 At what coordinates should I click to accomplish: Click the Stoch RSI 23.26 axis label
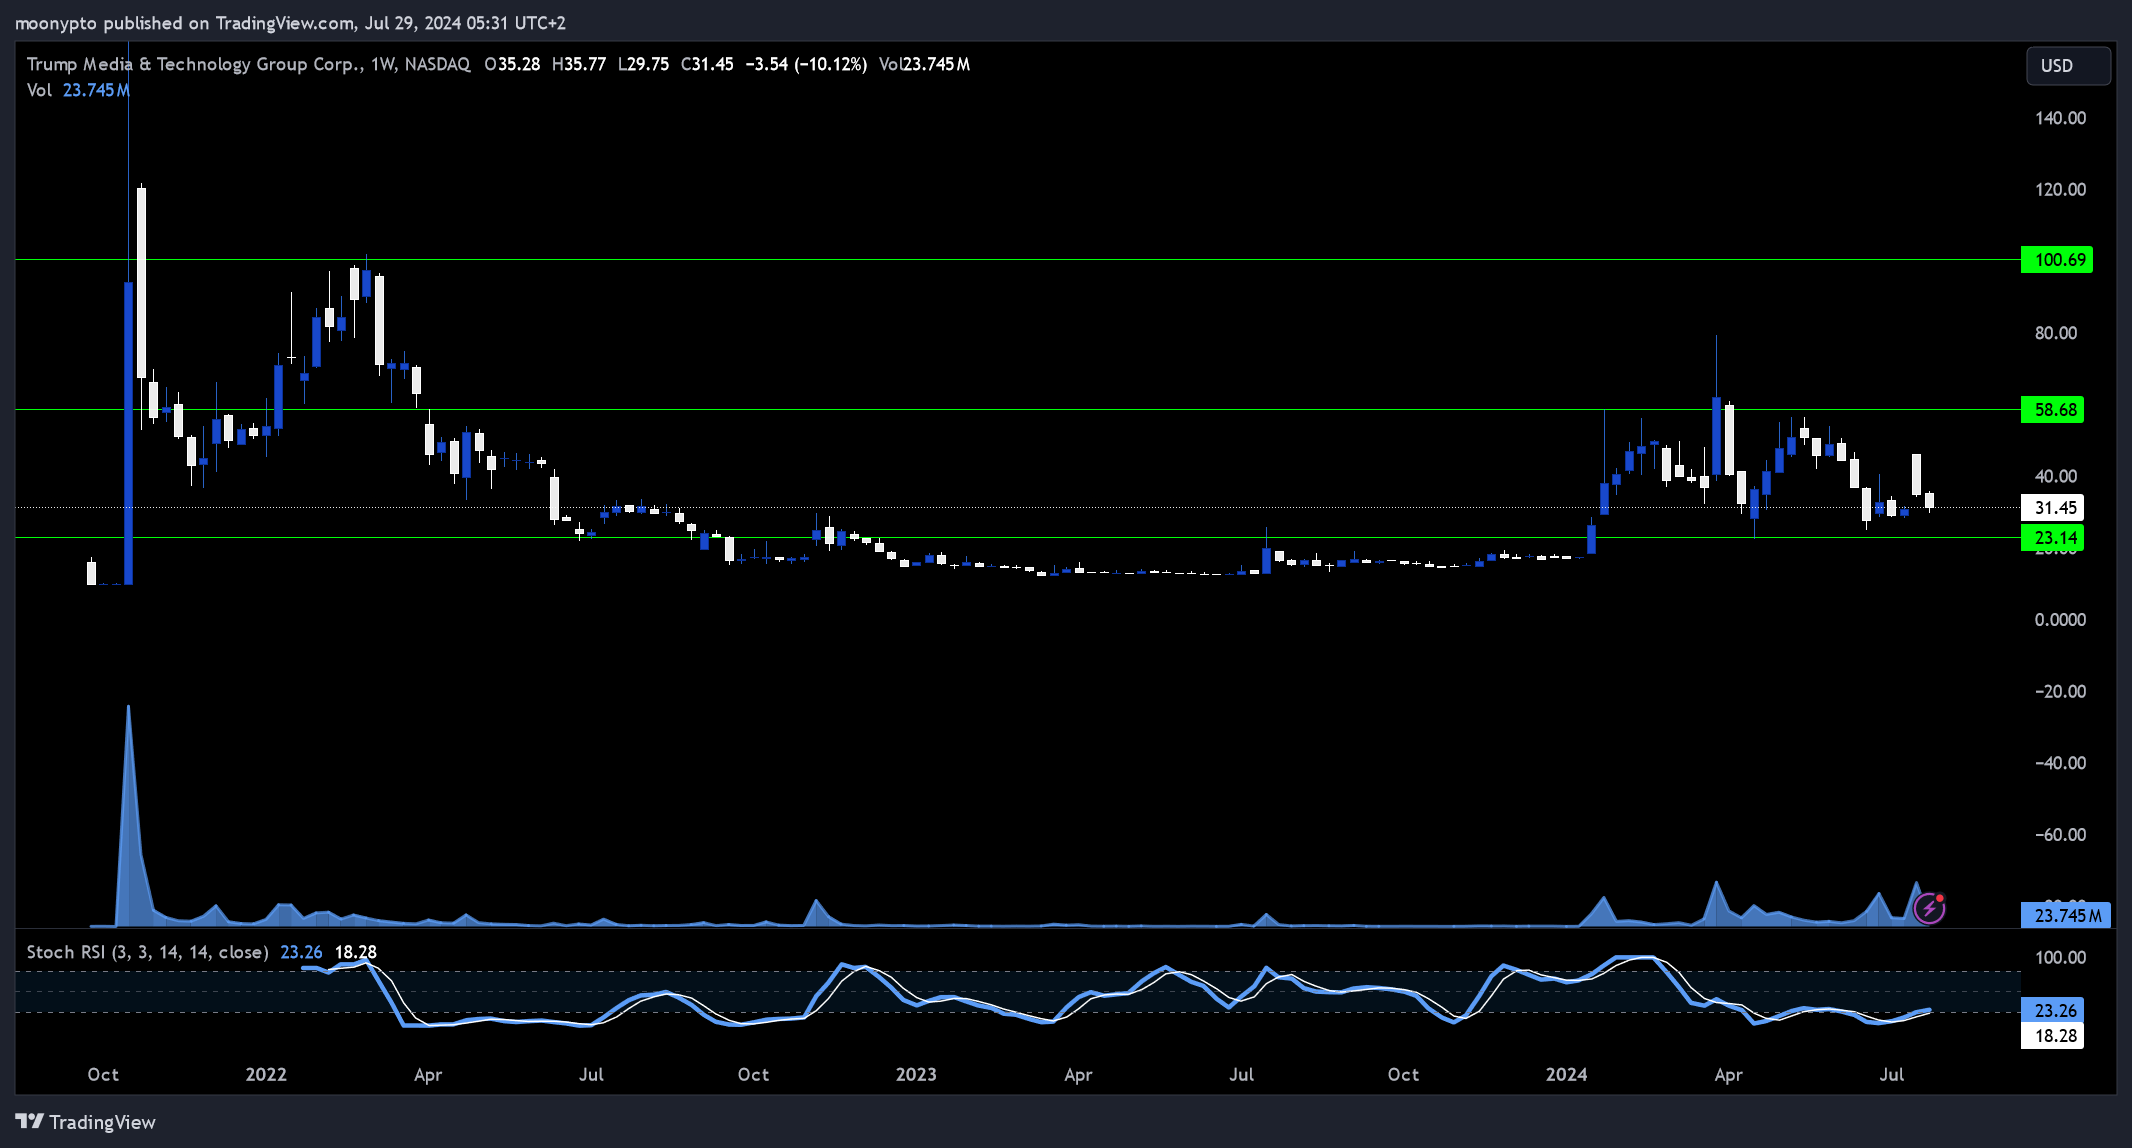click(2052, 1010)
